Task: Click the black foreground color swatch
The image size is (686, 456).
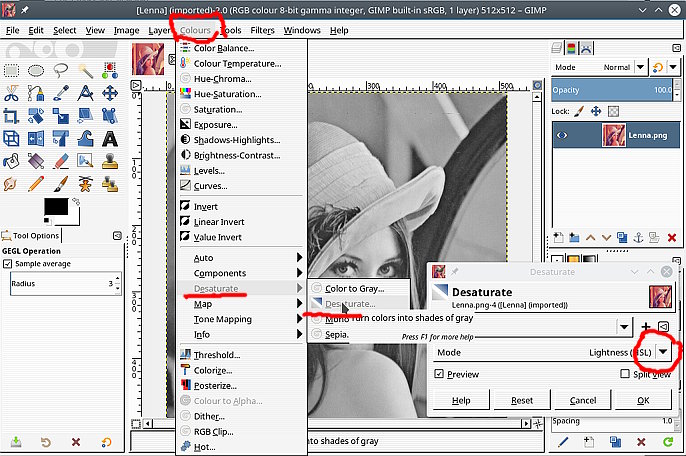Action: [x=56, y=207]
